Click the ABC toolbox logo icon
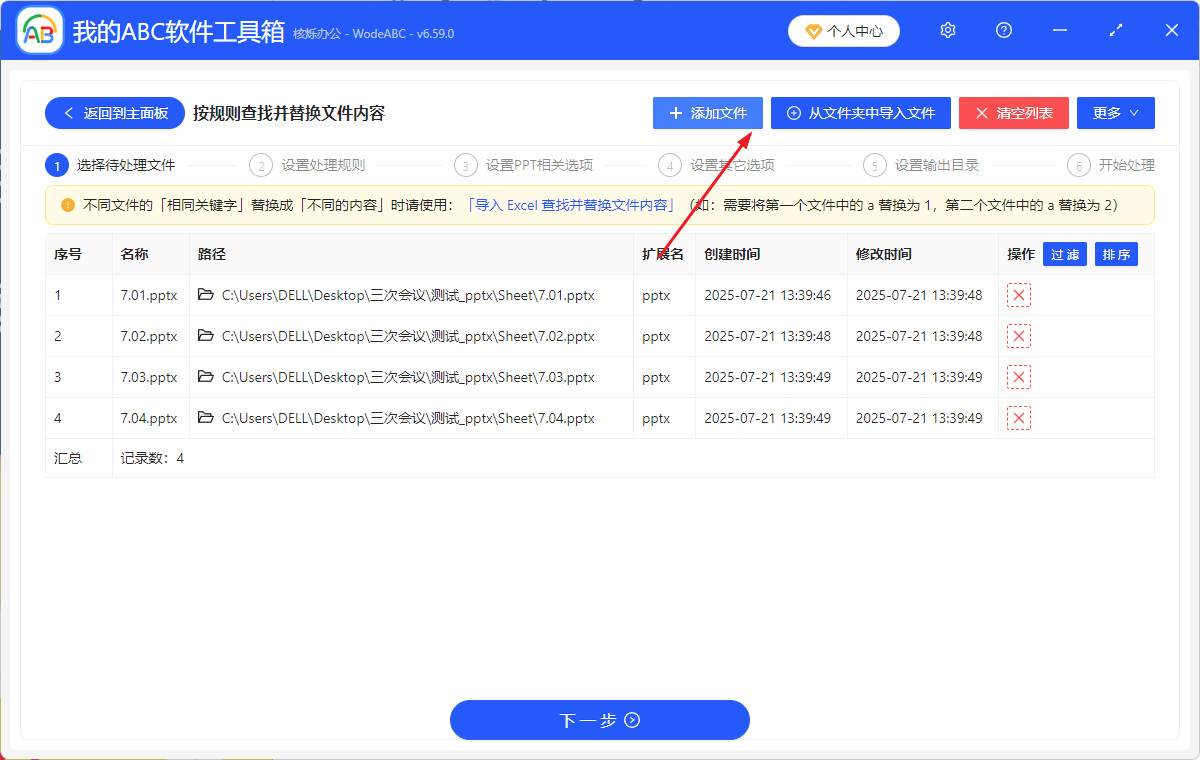Image resolution: width=1200 pixels, height=760 pixels. (x=38, y=30)
